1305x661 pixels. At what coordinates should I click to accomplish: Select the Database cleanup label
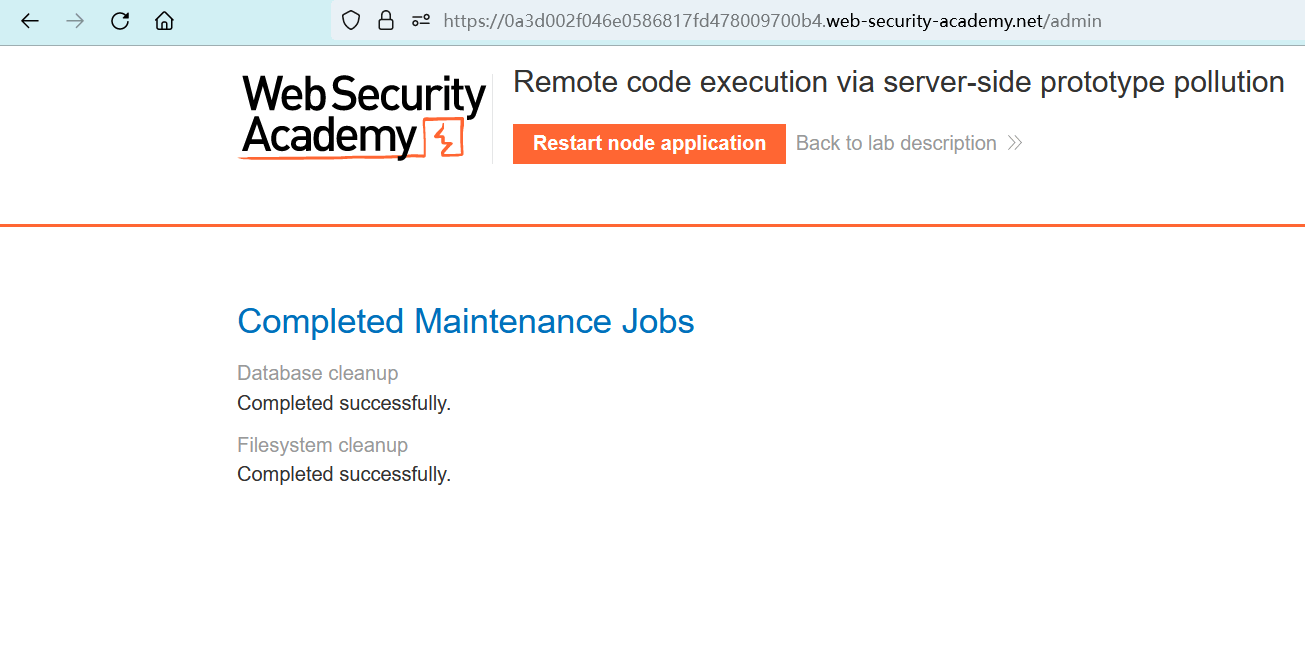click(x=317, y=373)
